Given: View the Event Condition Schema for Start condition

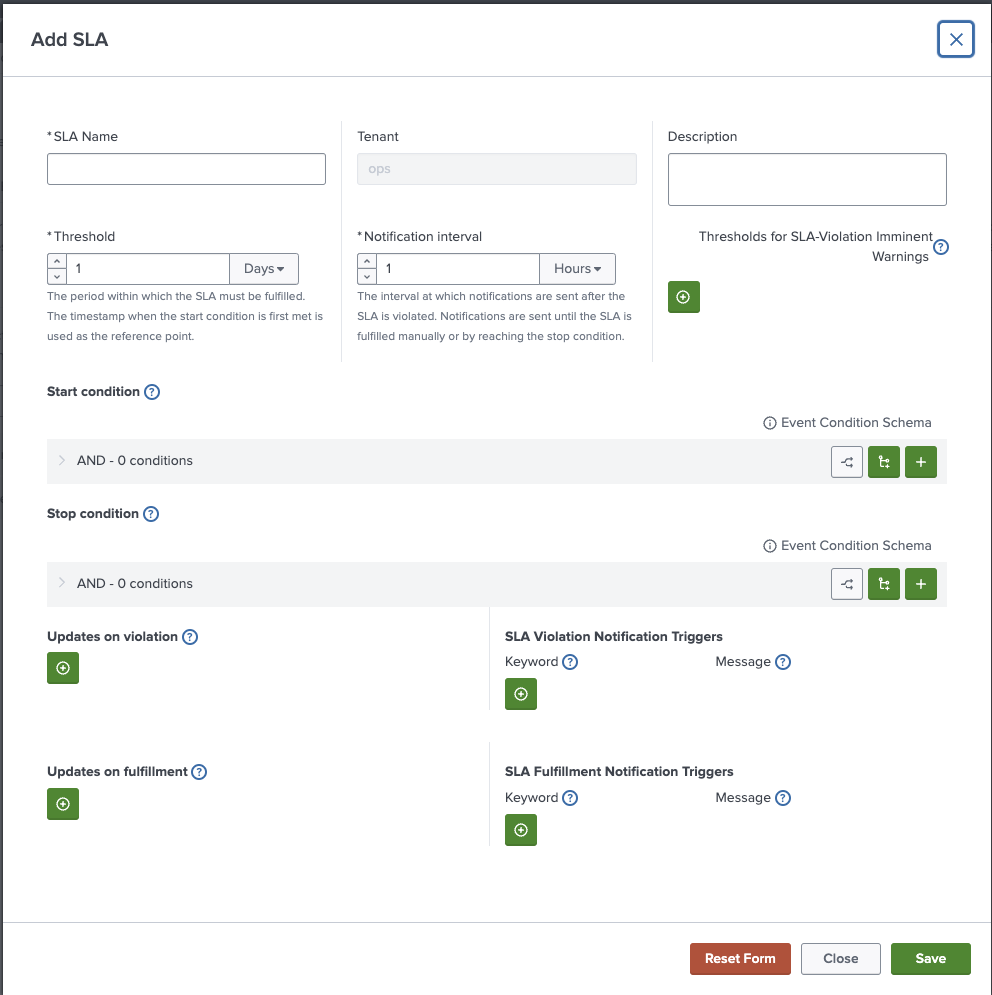Looking at the screenshot, I should tap(846, 422).
